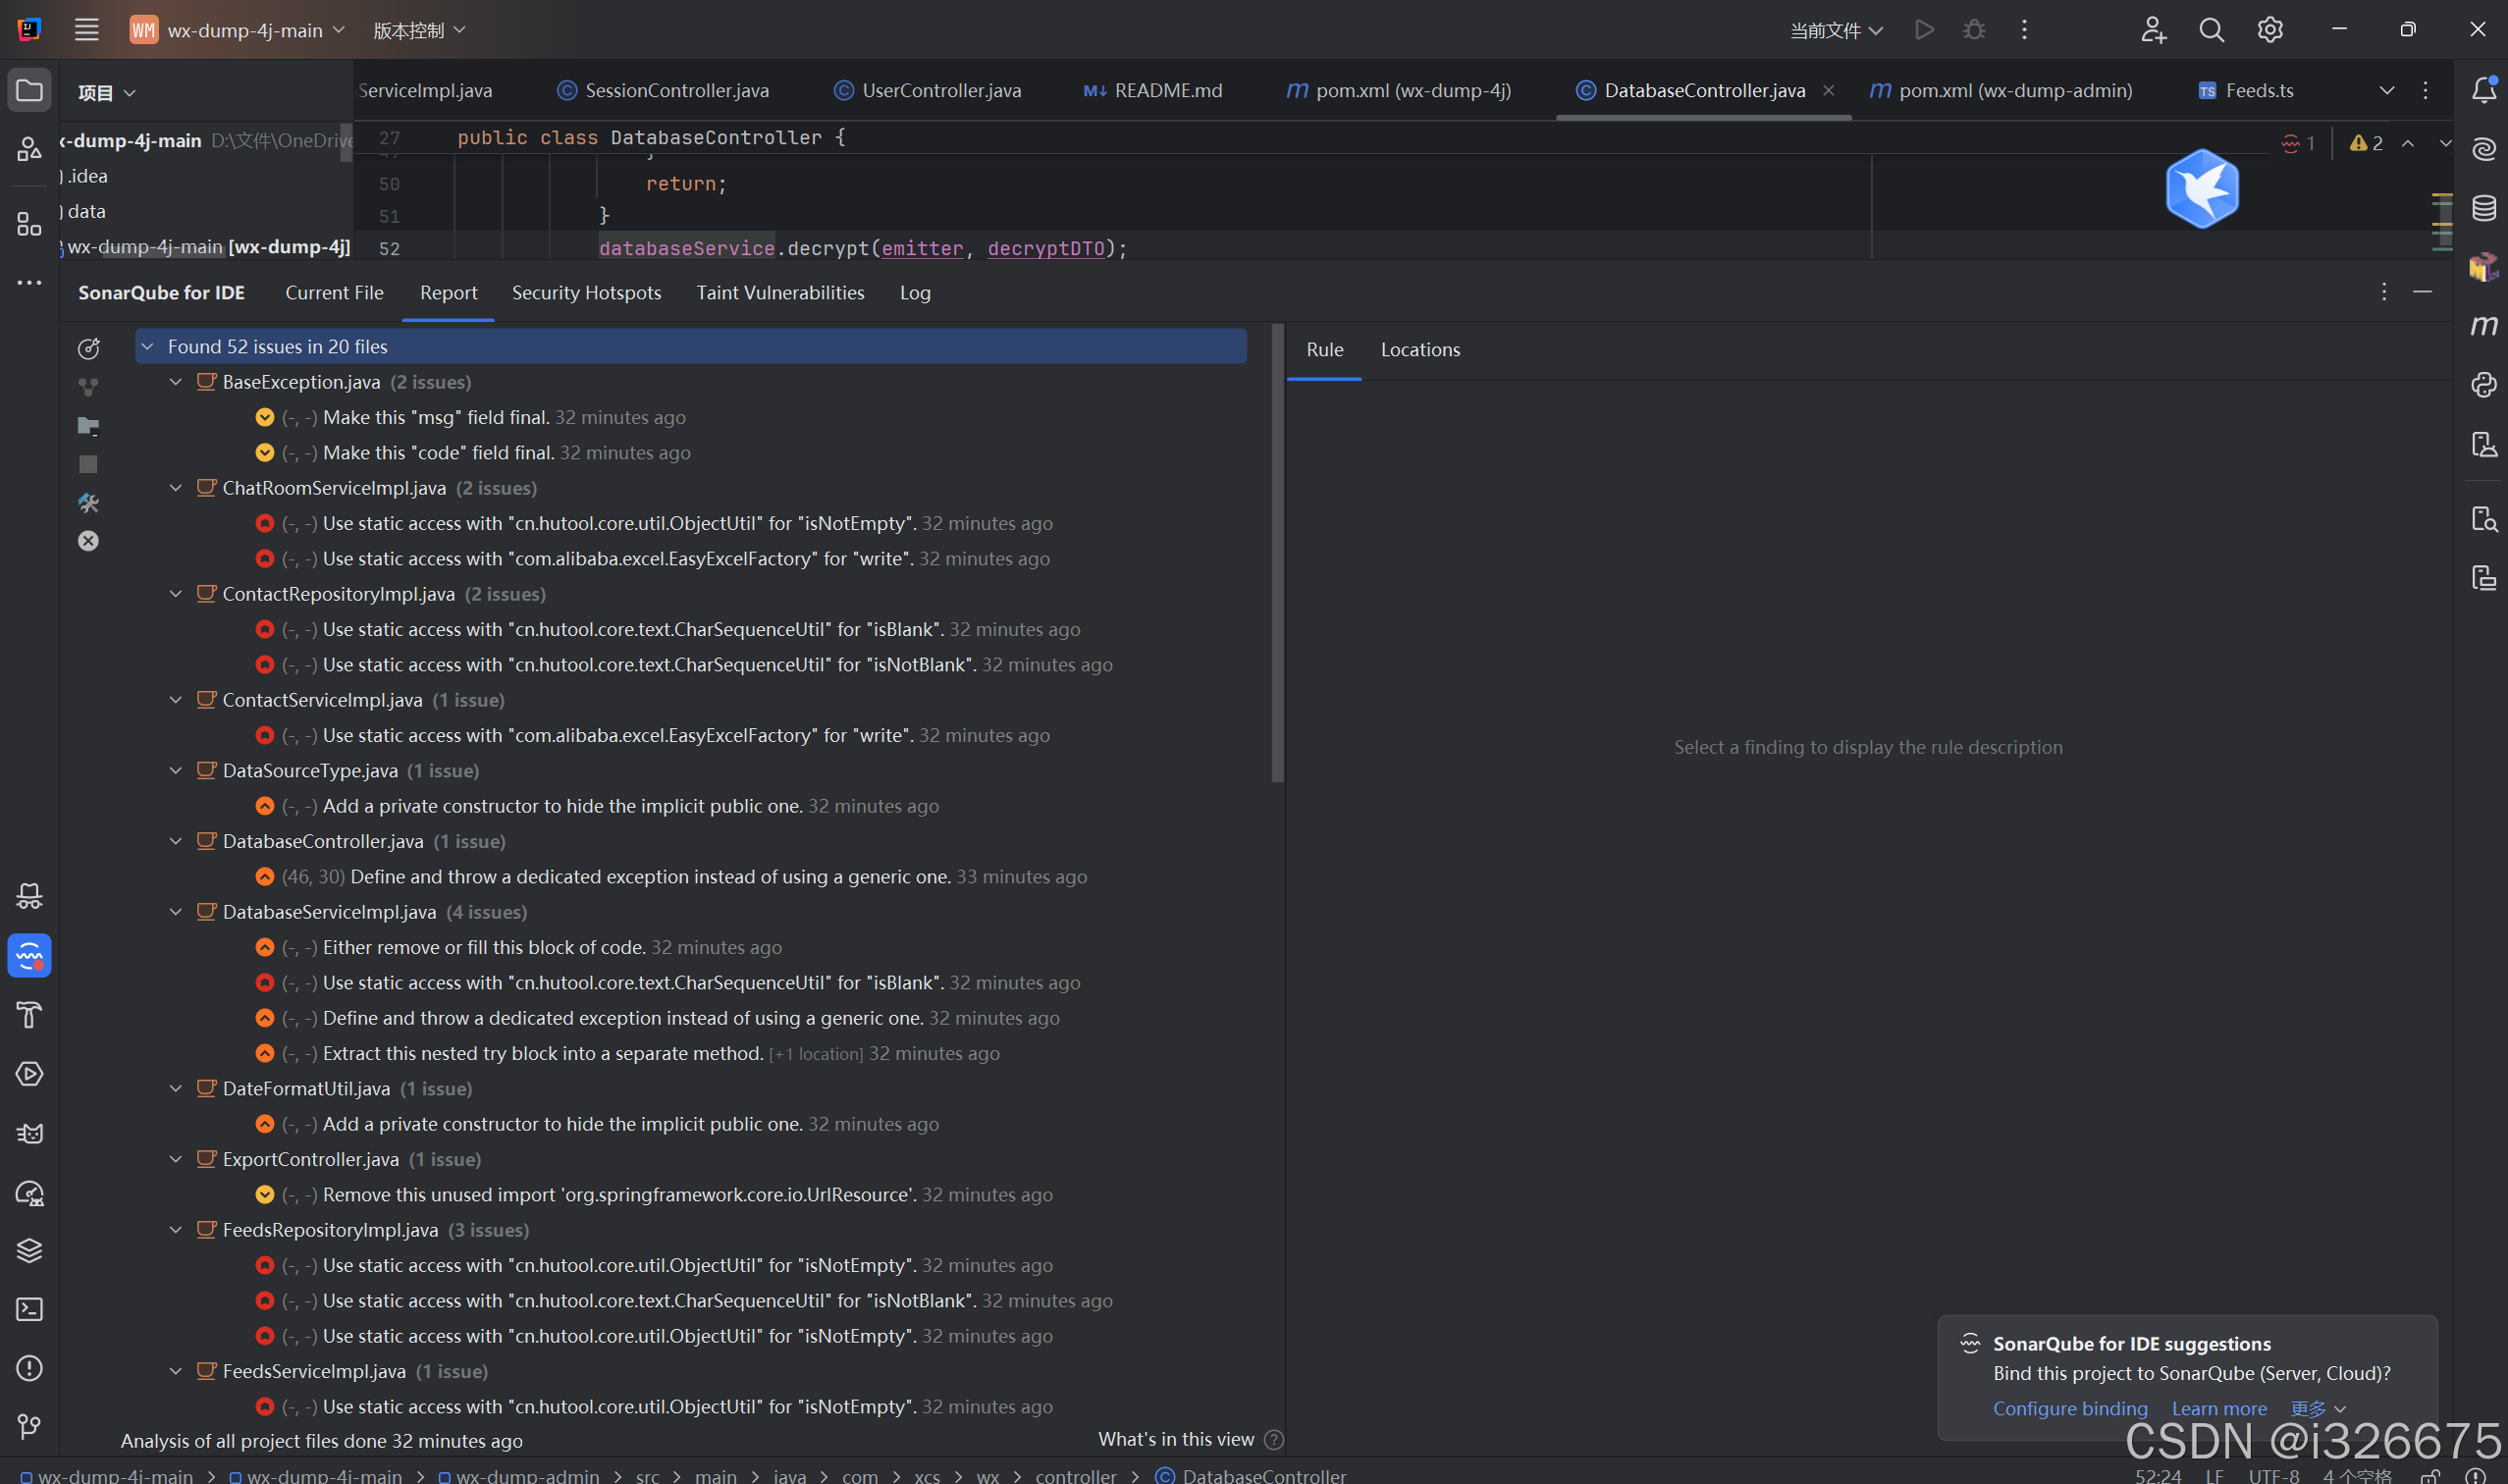The width and height of the screenshot is (2508, 1484).
Task: Open the Locations tab
Action: [1420, 350]
